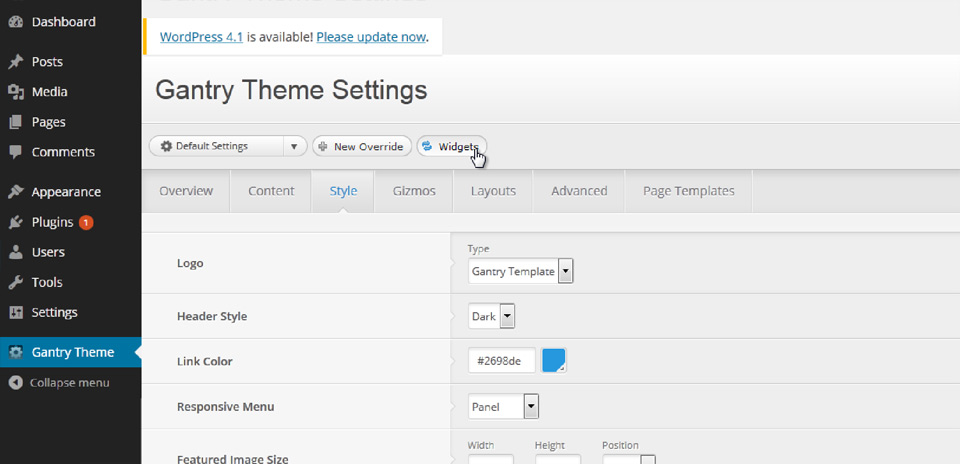
Task: Click the Users person icon
Action: click(16, 252)
